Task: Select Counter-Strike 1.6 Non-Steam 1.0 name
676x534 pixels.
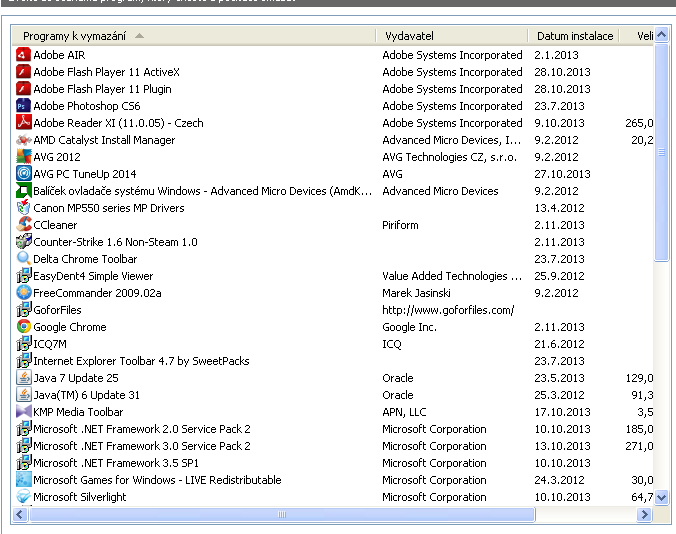Action: tap(115, 242)
